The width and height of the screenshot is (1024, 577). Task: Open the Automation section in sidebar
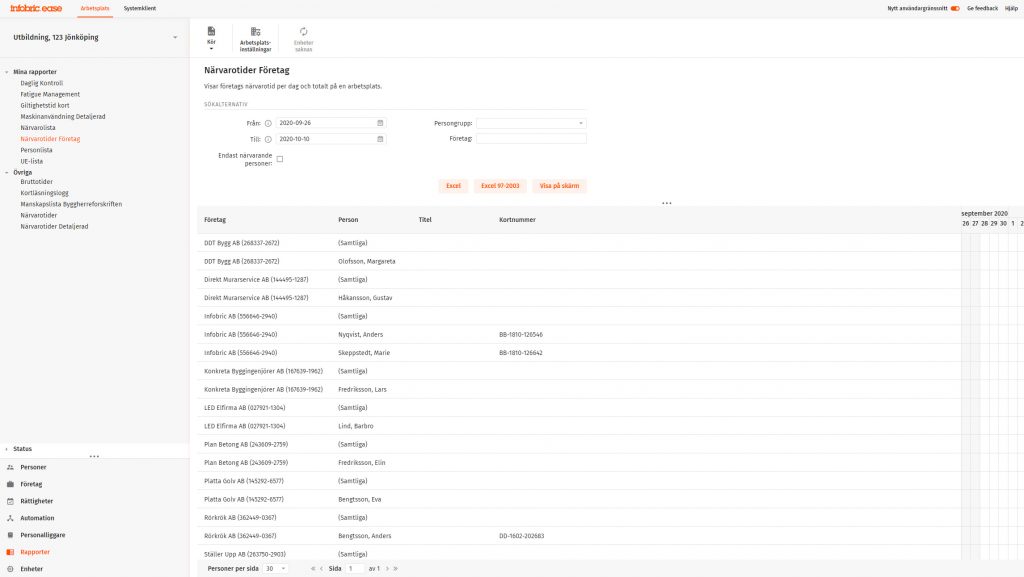coord(37,518)
